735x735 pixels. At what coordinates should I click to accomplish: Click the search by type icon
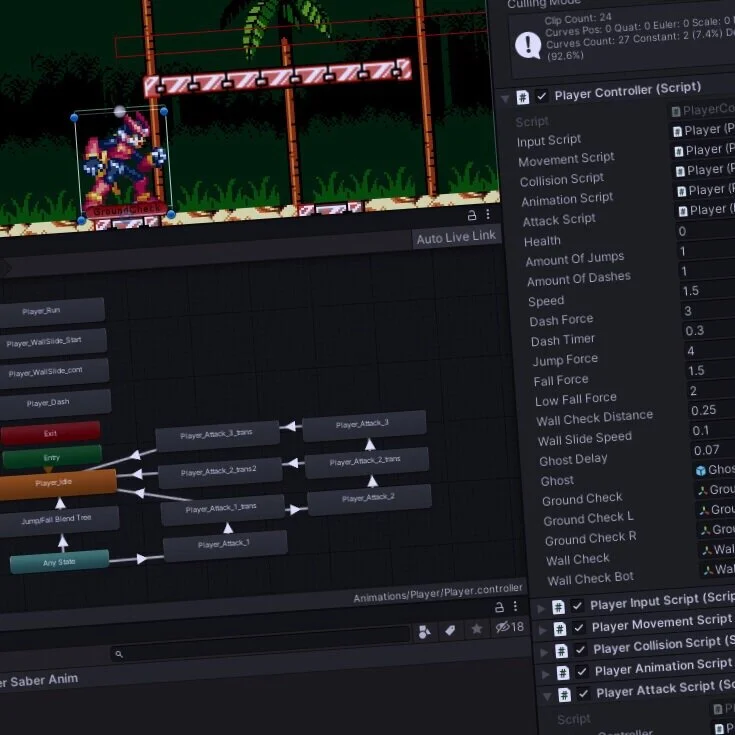tap(425, 632)
